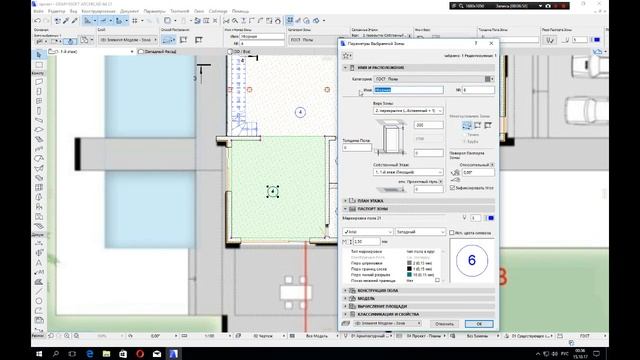Screen dimensions: 640x360
Task: Click the Text tool letter A icon
Action: point(39,262)
